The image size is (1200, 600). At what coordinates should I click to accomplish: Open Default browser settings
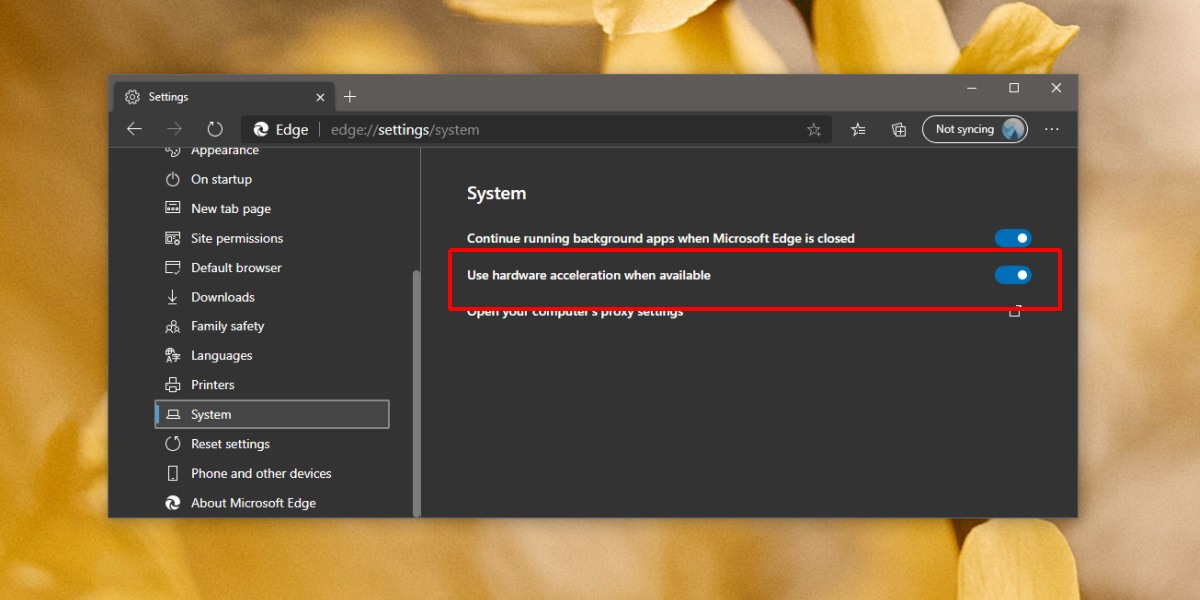point(272,268)
